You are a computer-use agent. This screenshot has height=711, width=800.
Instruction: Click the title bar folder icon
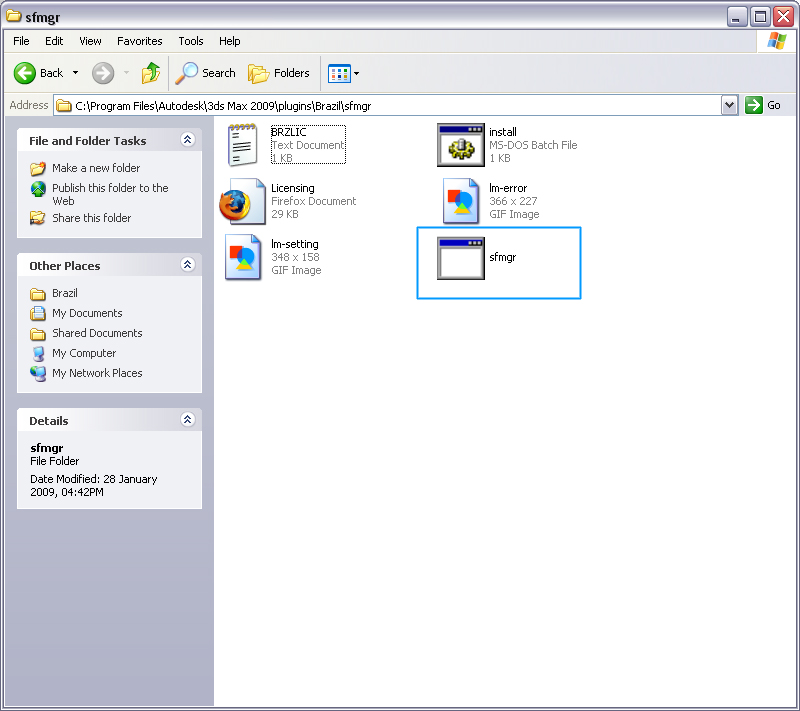tap(14, 16)
